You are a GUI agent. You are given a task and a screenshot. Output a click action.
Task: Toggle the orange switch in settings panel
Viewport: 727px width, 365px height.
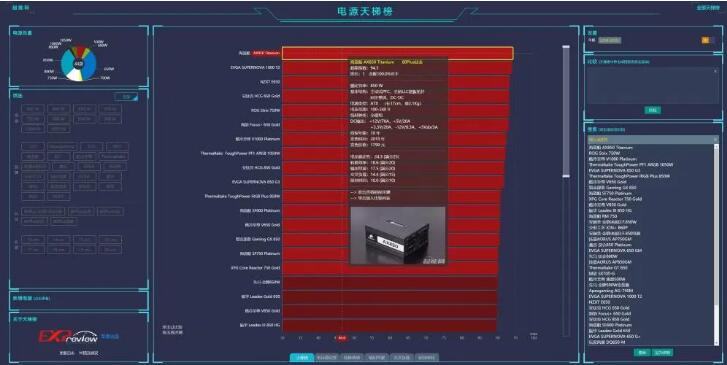tap(706, 40)
